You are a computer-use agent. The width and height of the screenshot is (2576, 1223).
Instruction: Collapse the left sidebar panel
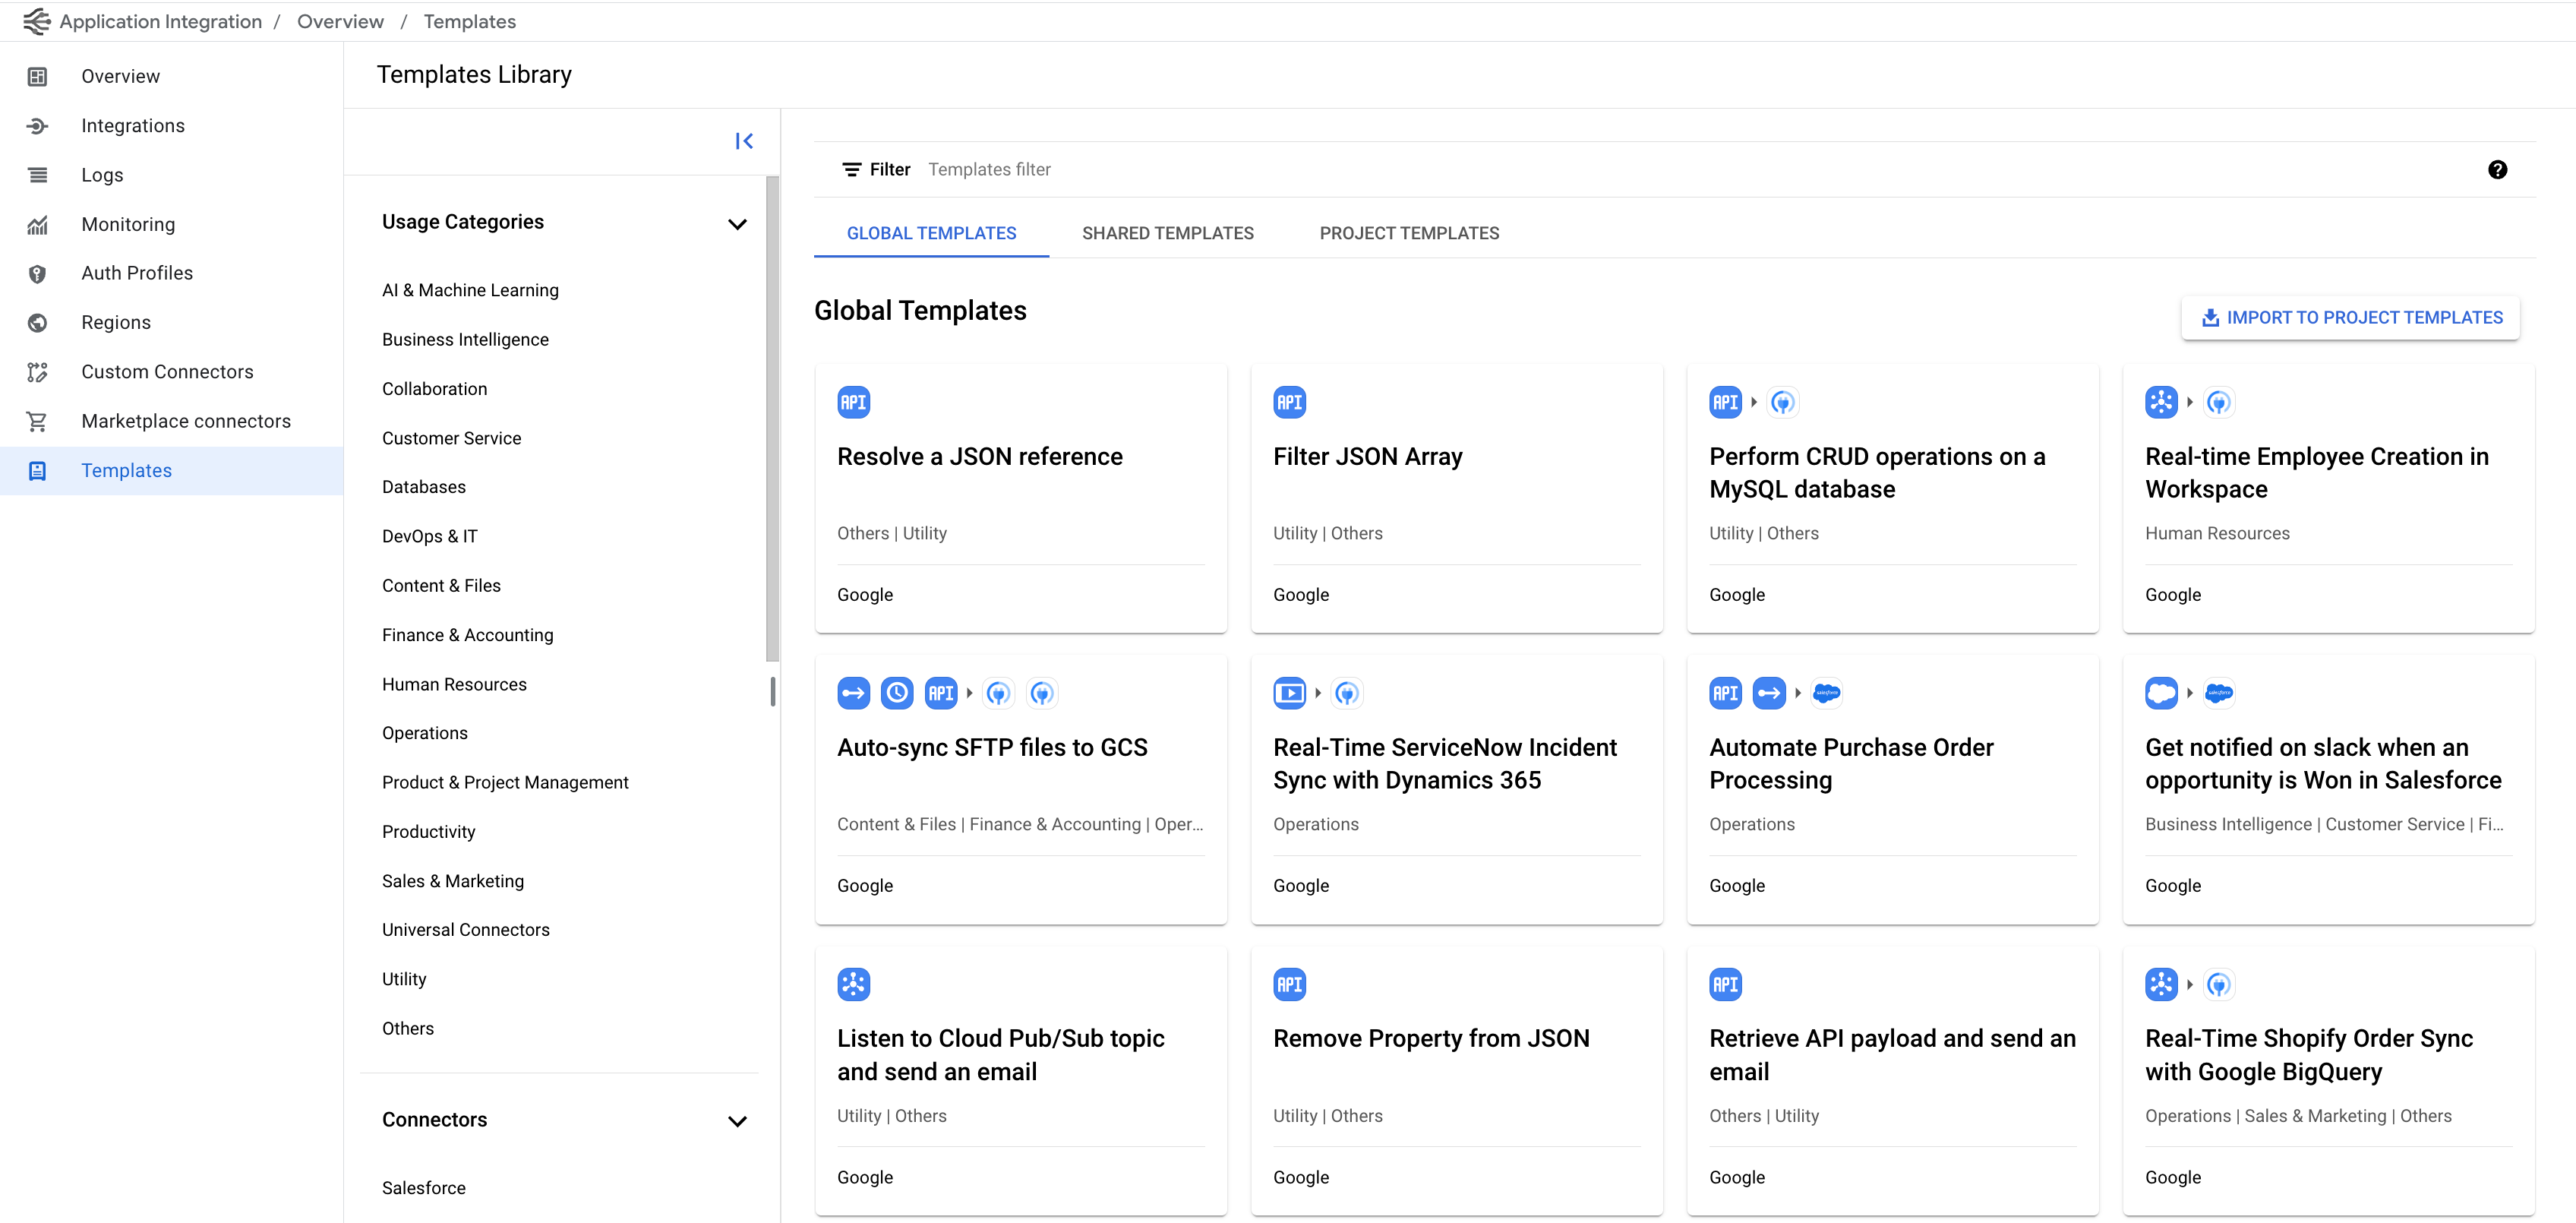[x=743, y=140]
